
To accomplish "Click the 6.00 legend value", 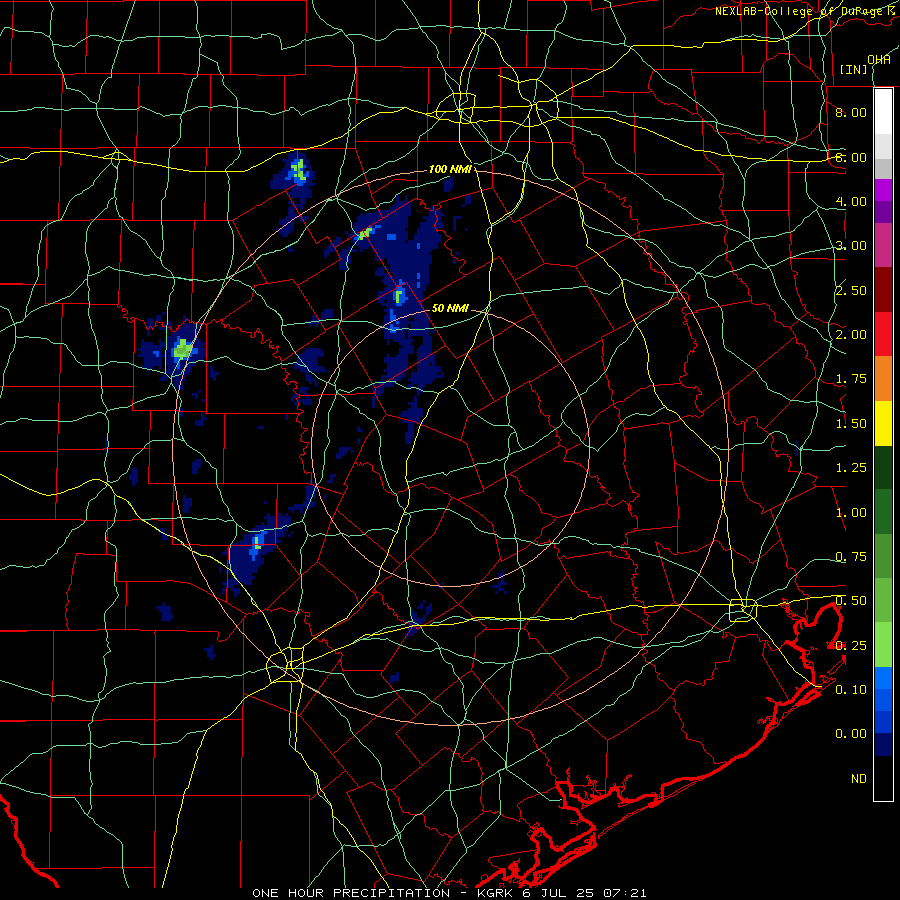I will (851, 157).
